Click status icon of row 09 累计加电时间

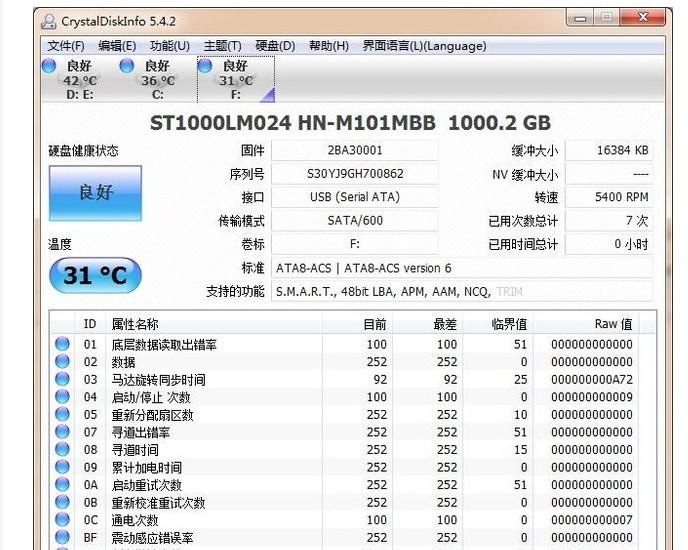coord(62,467)
